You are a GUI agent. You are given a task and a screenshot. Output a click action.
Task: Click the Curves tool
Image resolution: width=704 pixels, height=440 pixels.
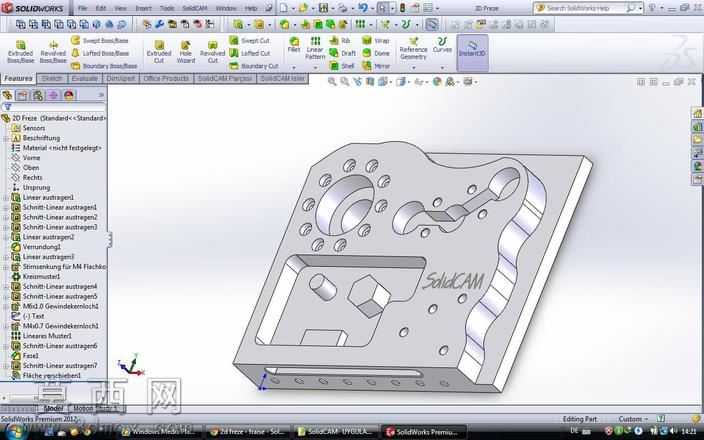click(x=442, y=45)
